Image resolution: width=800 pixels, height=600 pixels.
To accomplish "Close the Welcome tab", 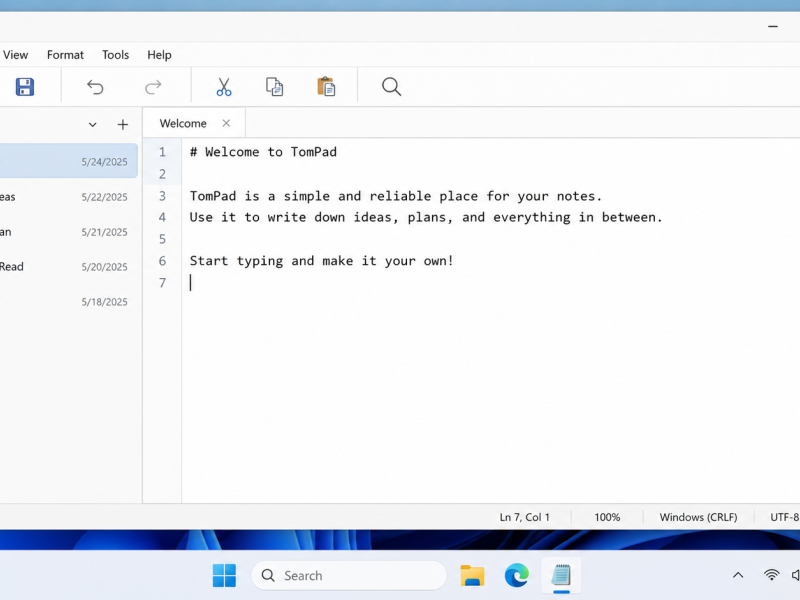I will coord(226,123).
